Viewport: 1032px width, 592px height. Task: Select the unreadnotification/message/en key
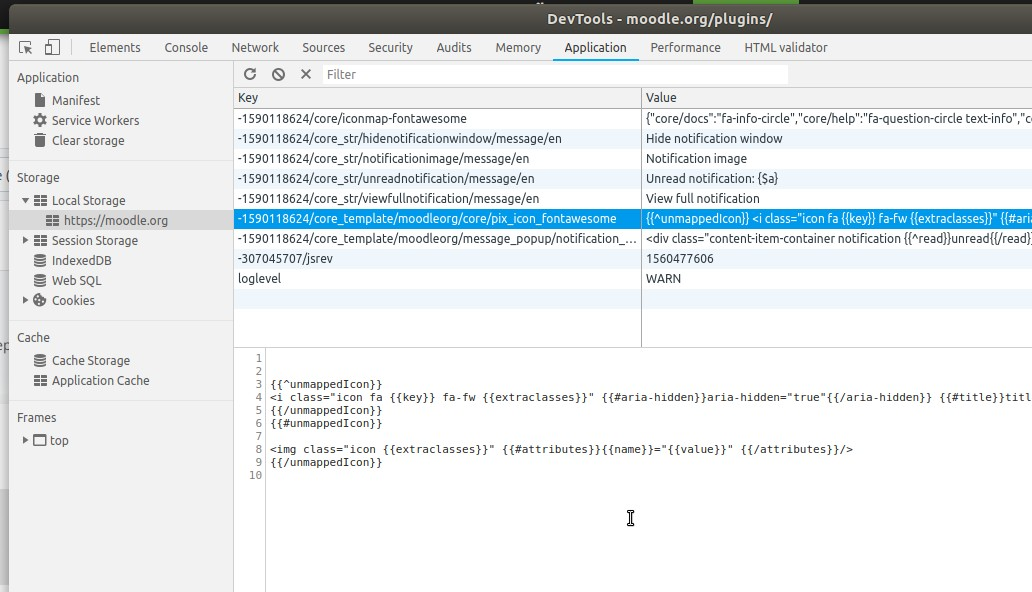[437, 178]
